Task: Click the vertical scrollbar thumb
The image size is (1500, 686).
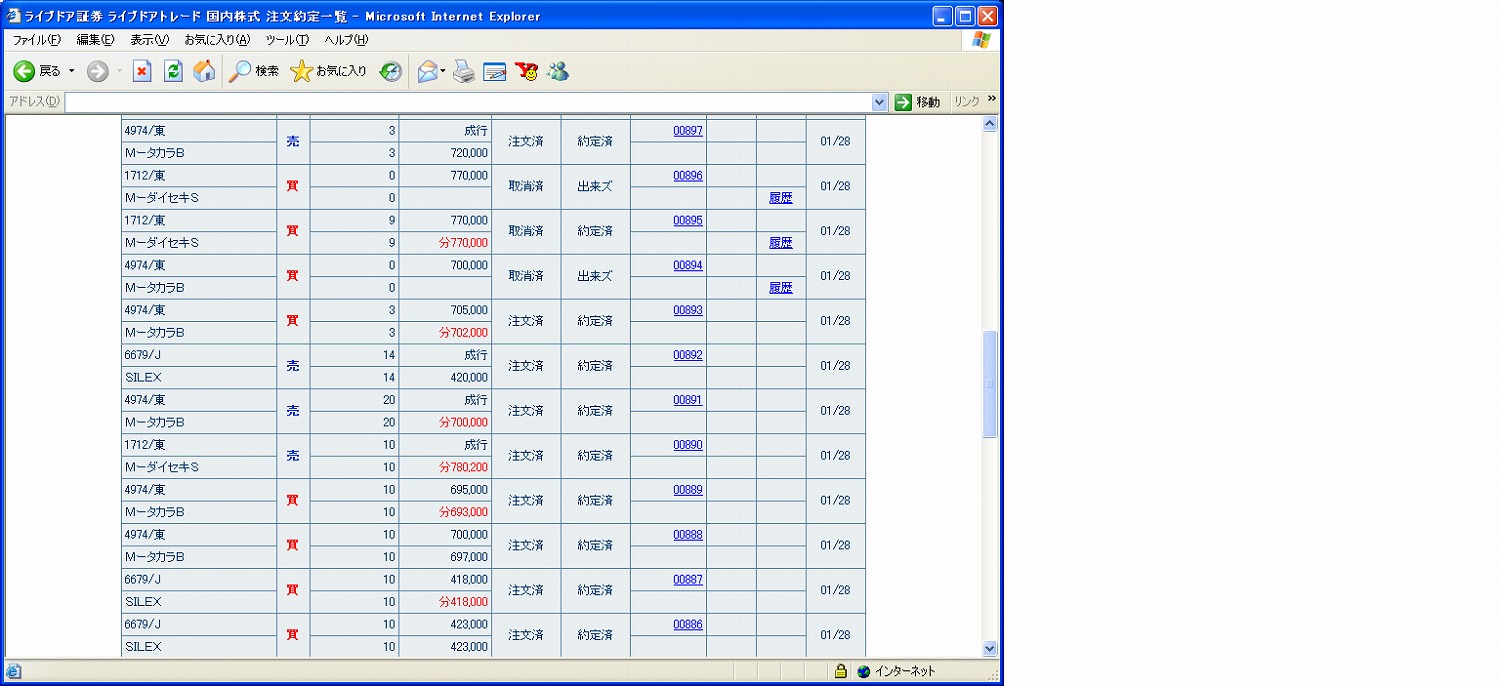Action: tap(990, 384)
